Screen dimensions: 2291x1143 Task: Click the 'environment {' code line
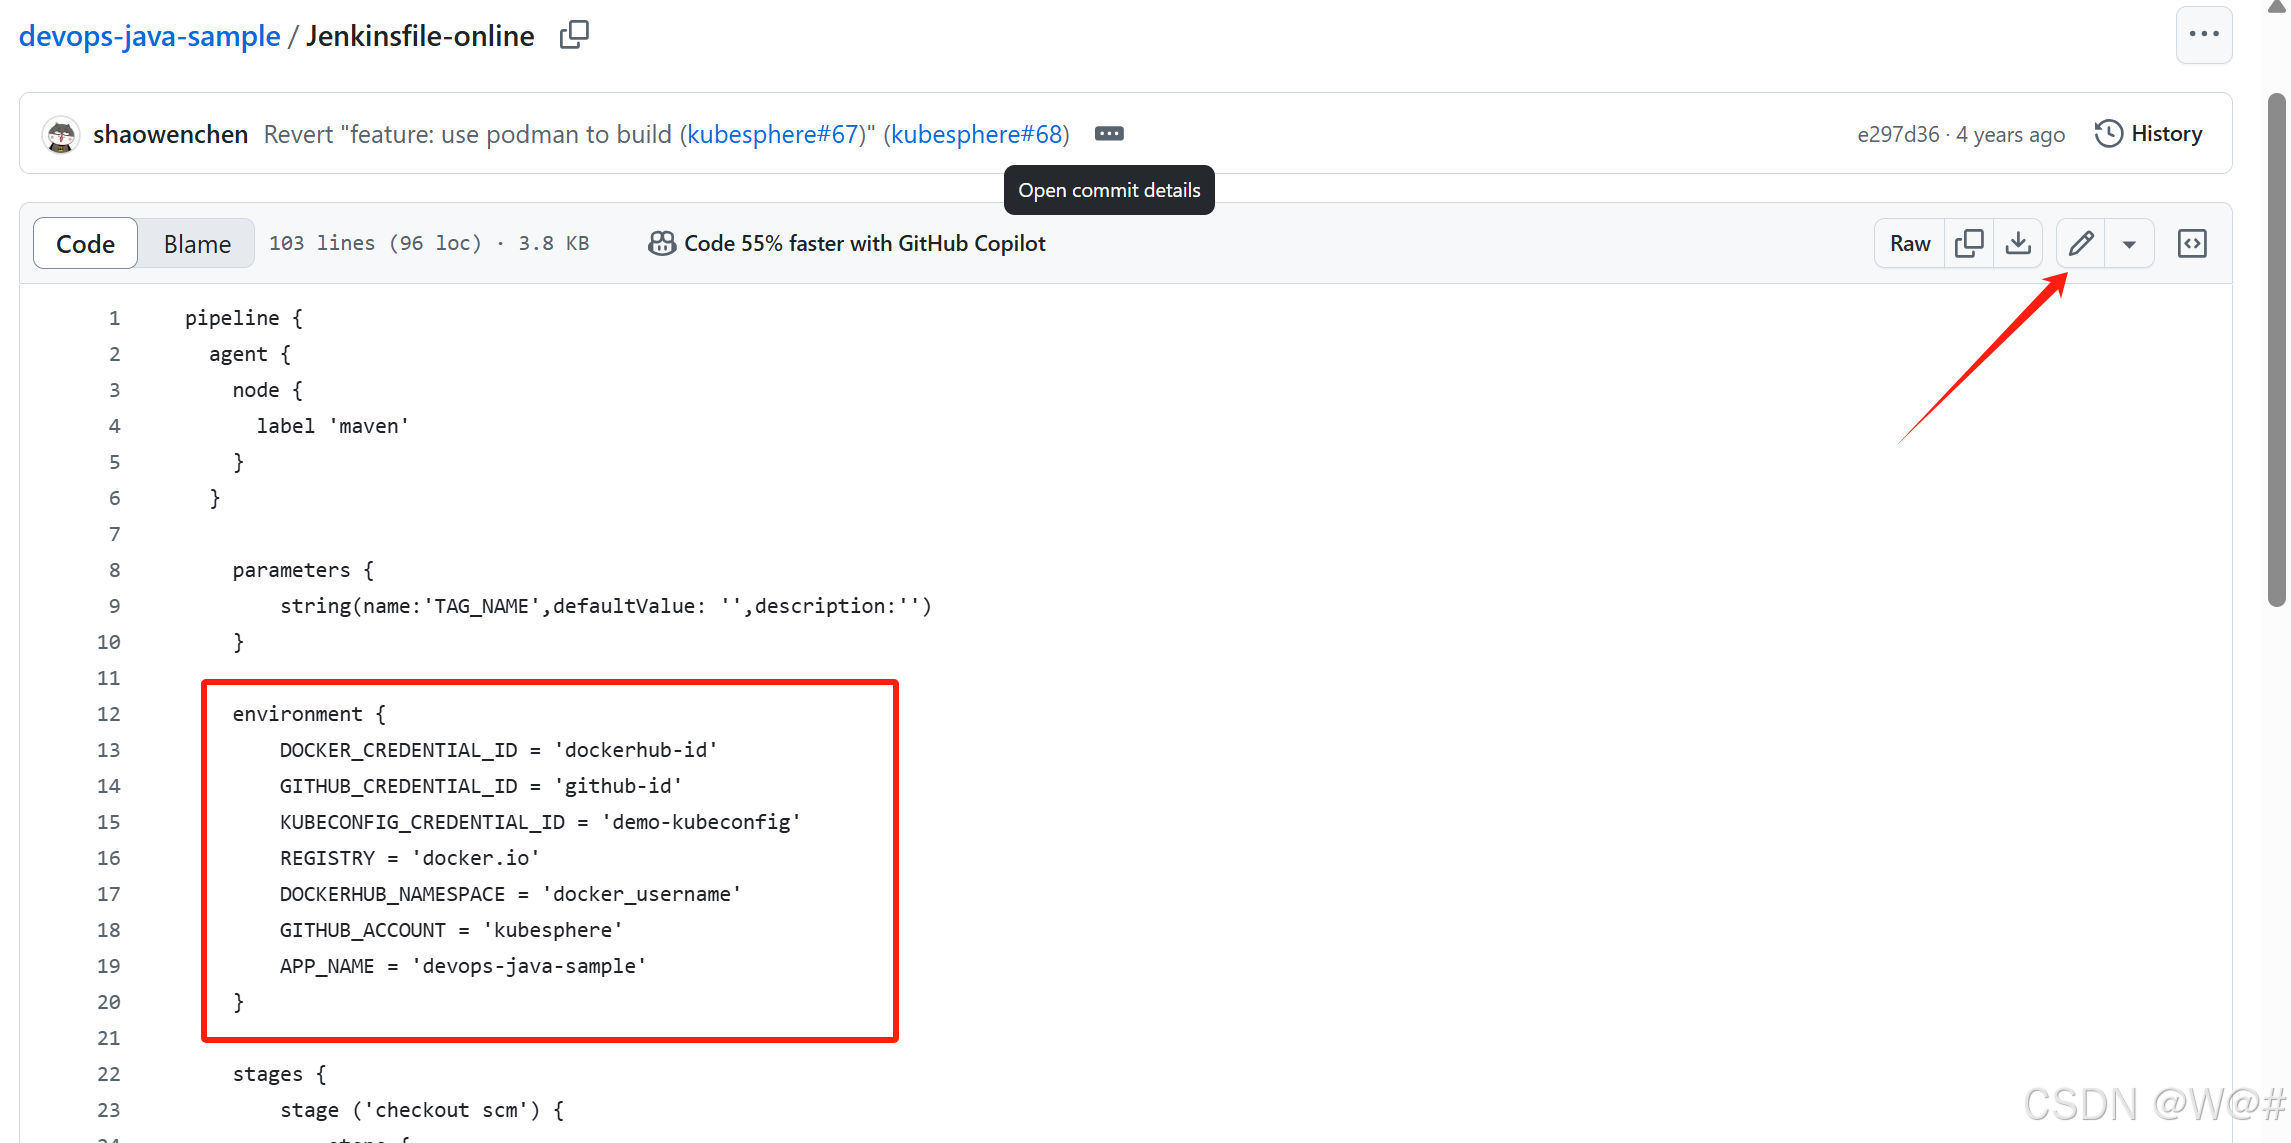pyautogui.click(x=309, y=714)
